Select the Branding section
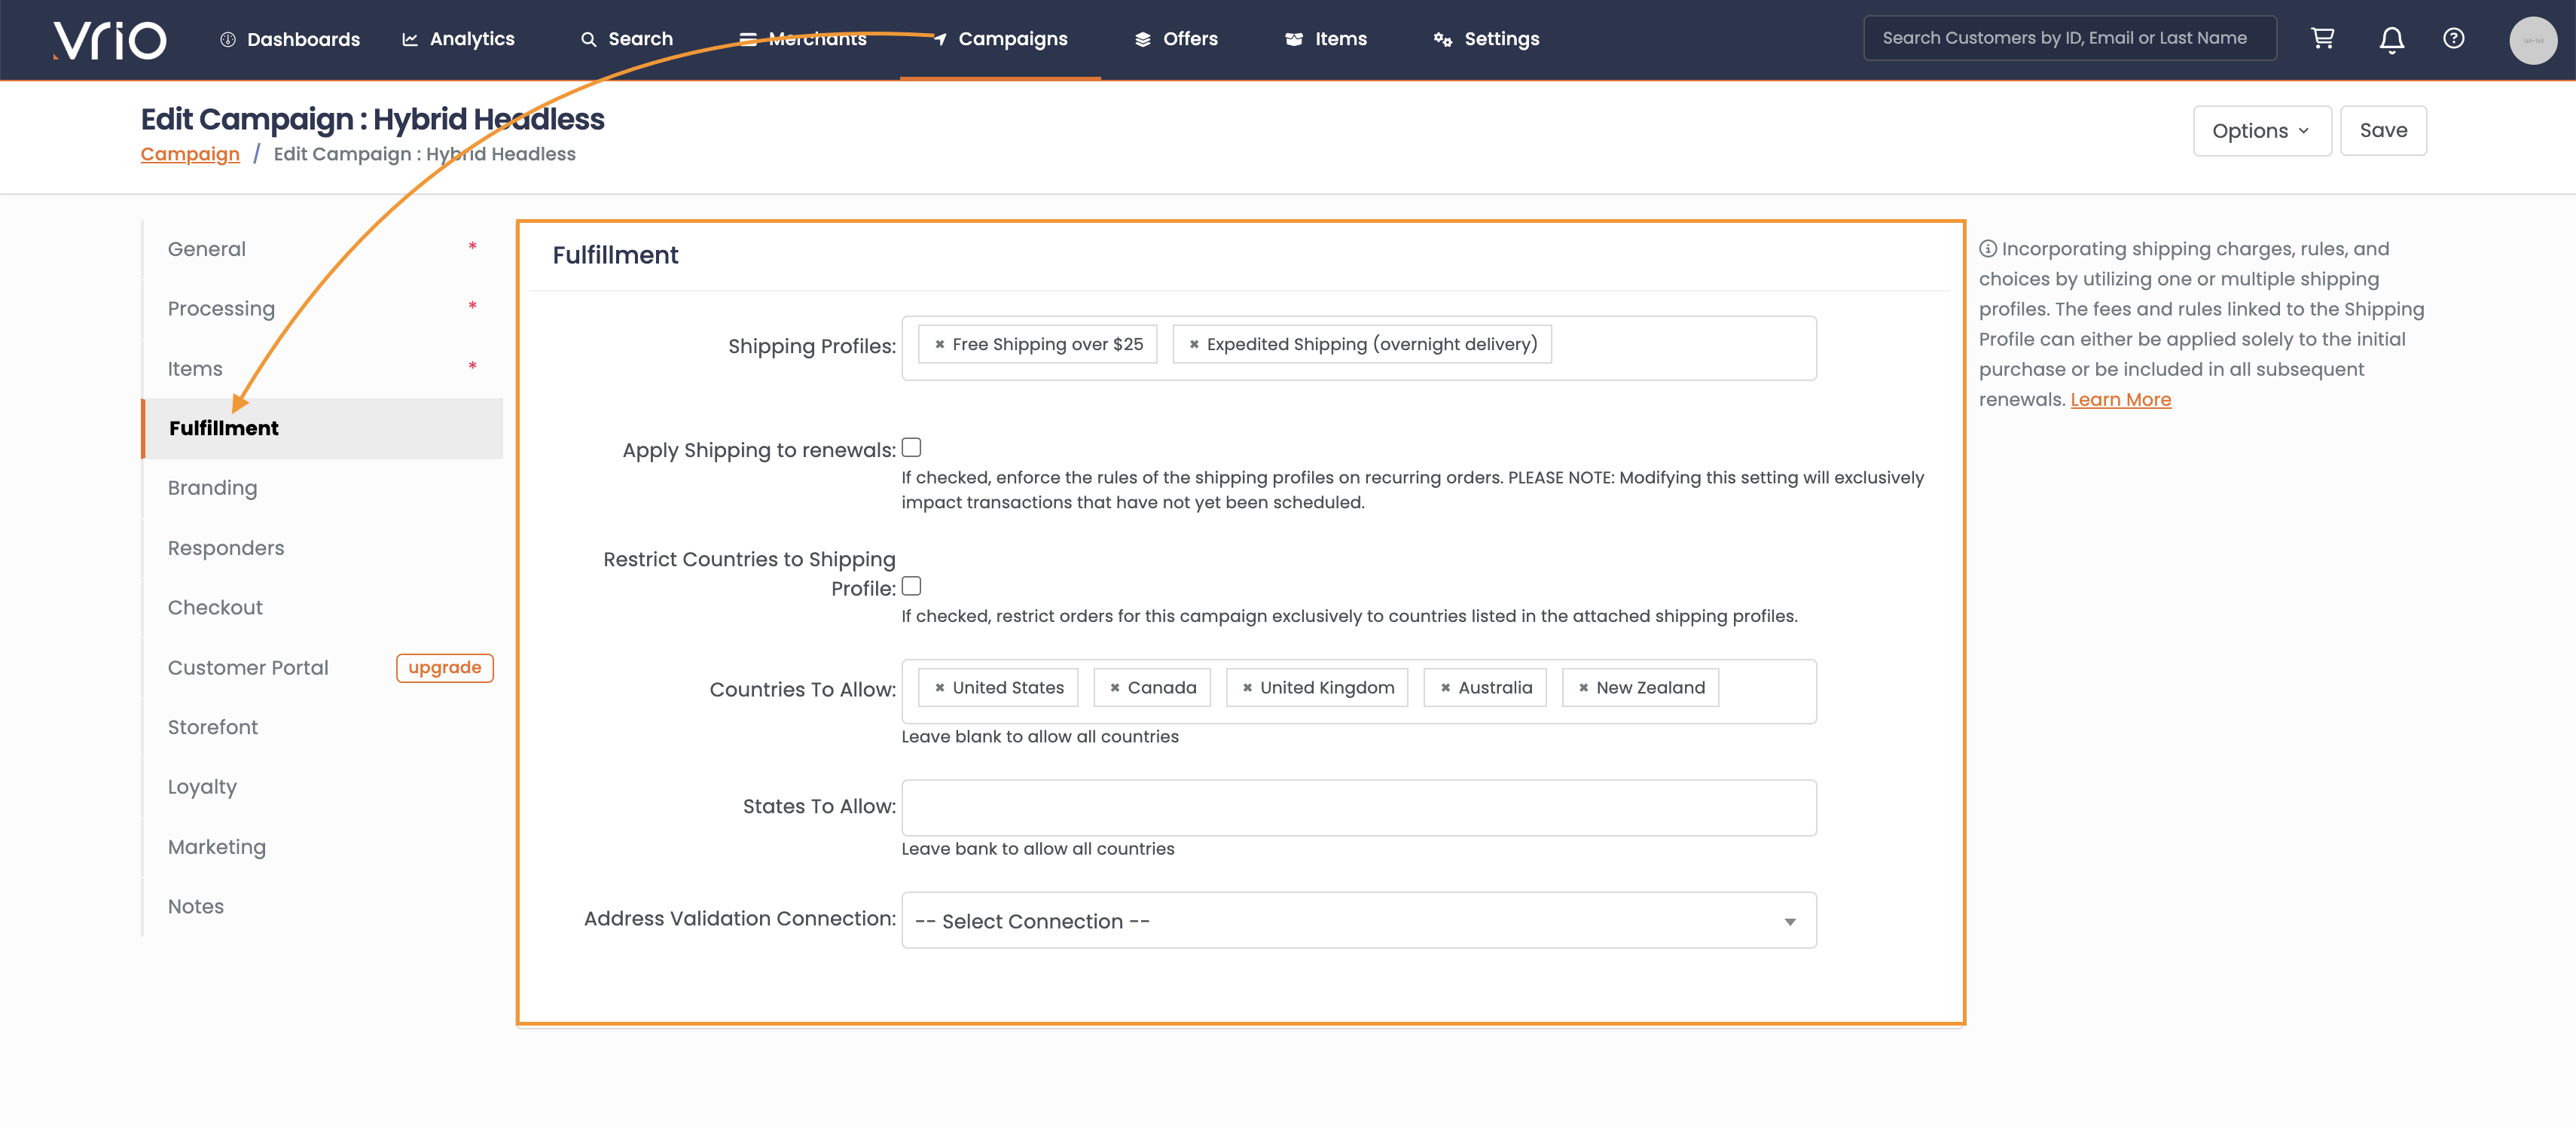The width and height of the screenshot is (2576, 1128). (322, 488)
